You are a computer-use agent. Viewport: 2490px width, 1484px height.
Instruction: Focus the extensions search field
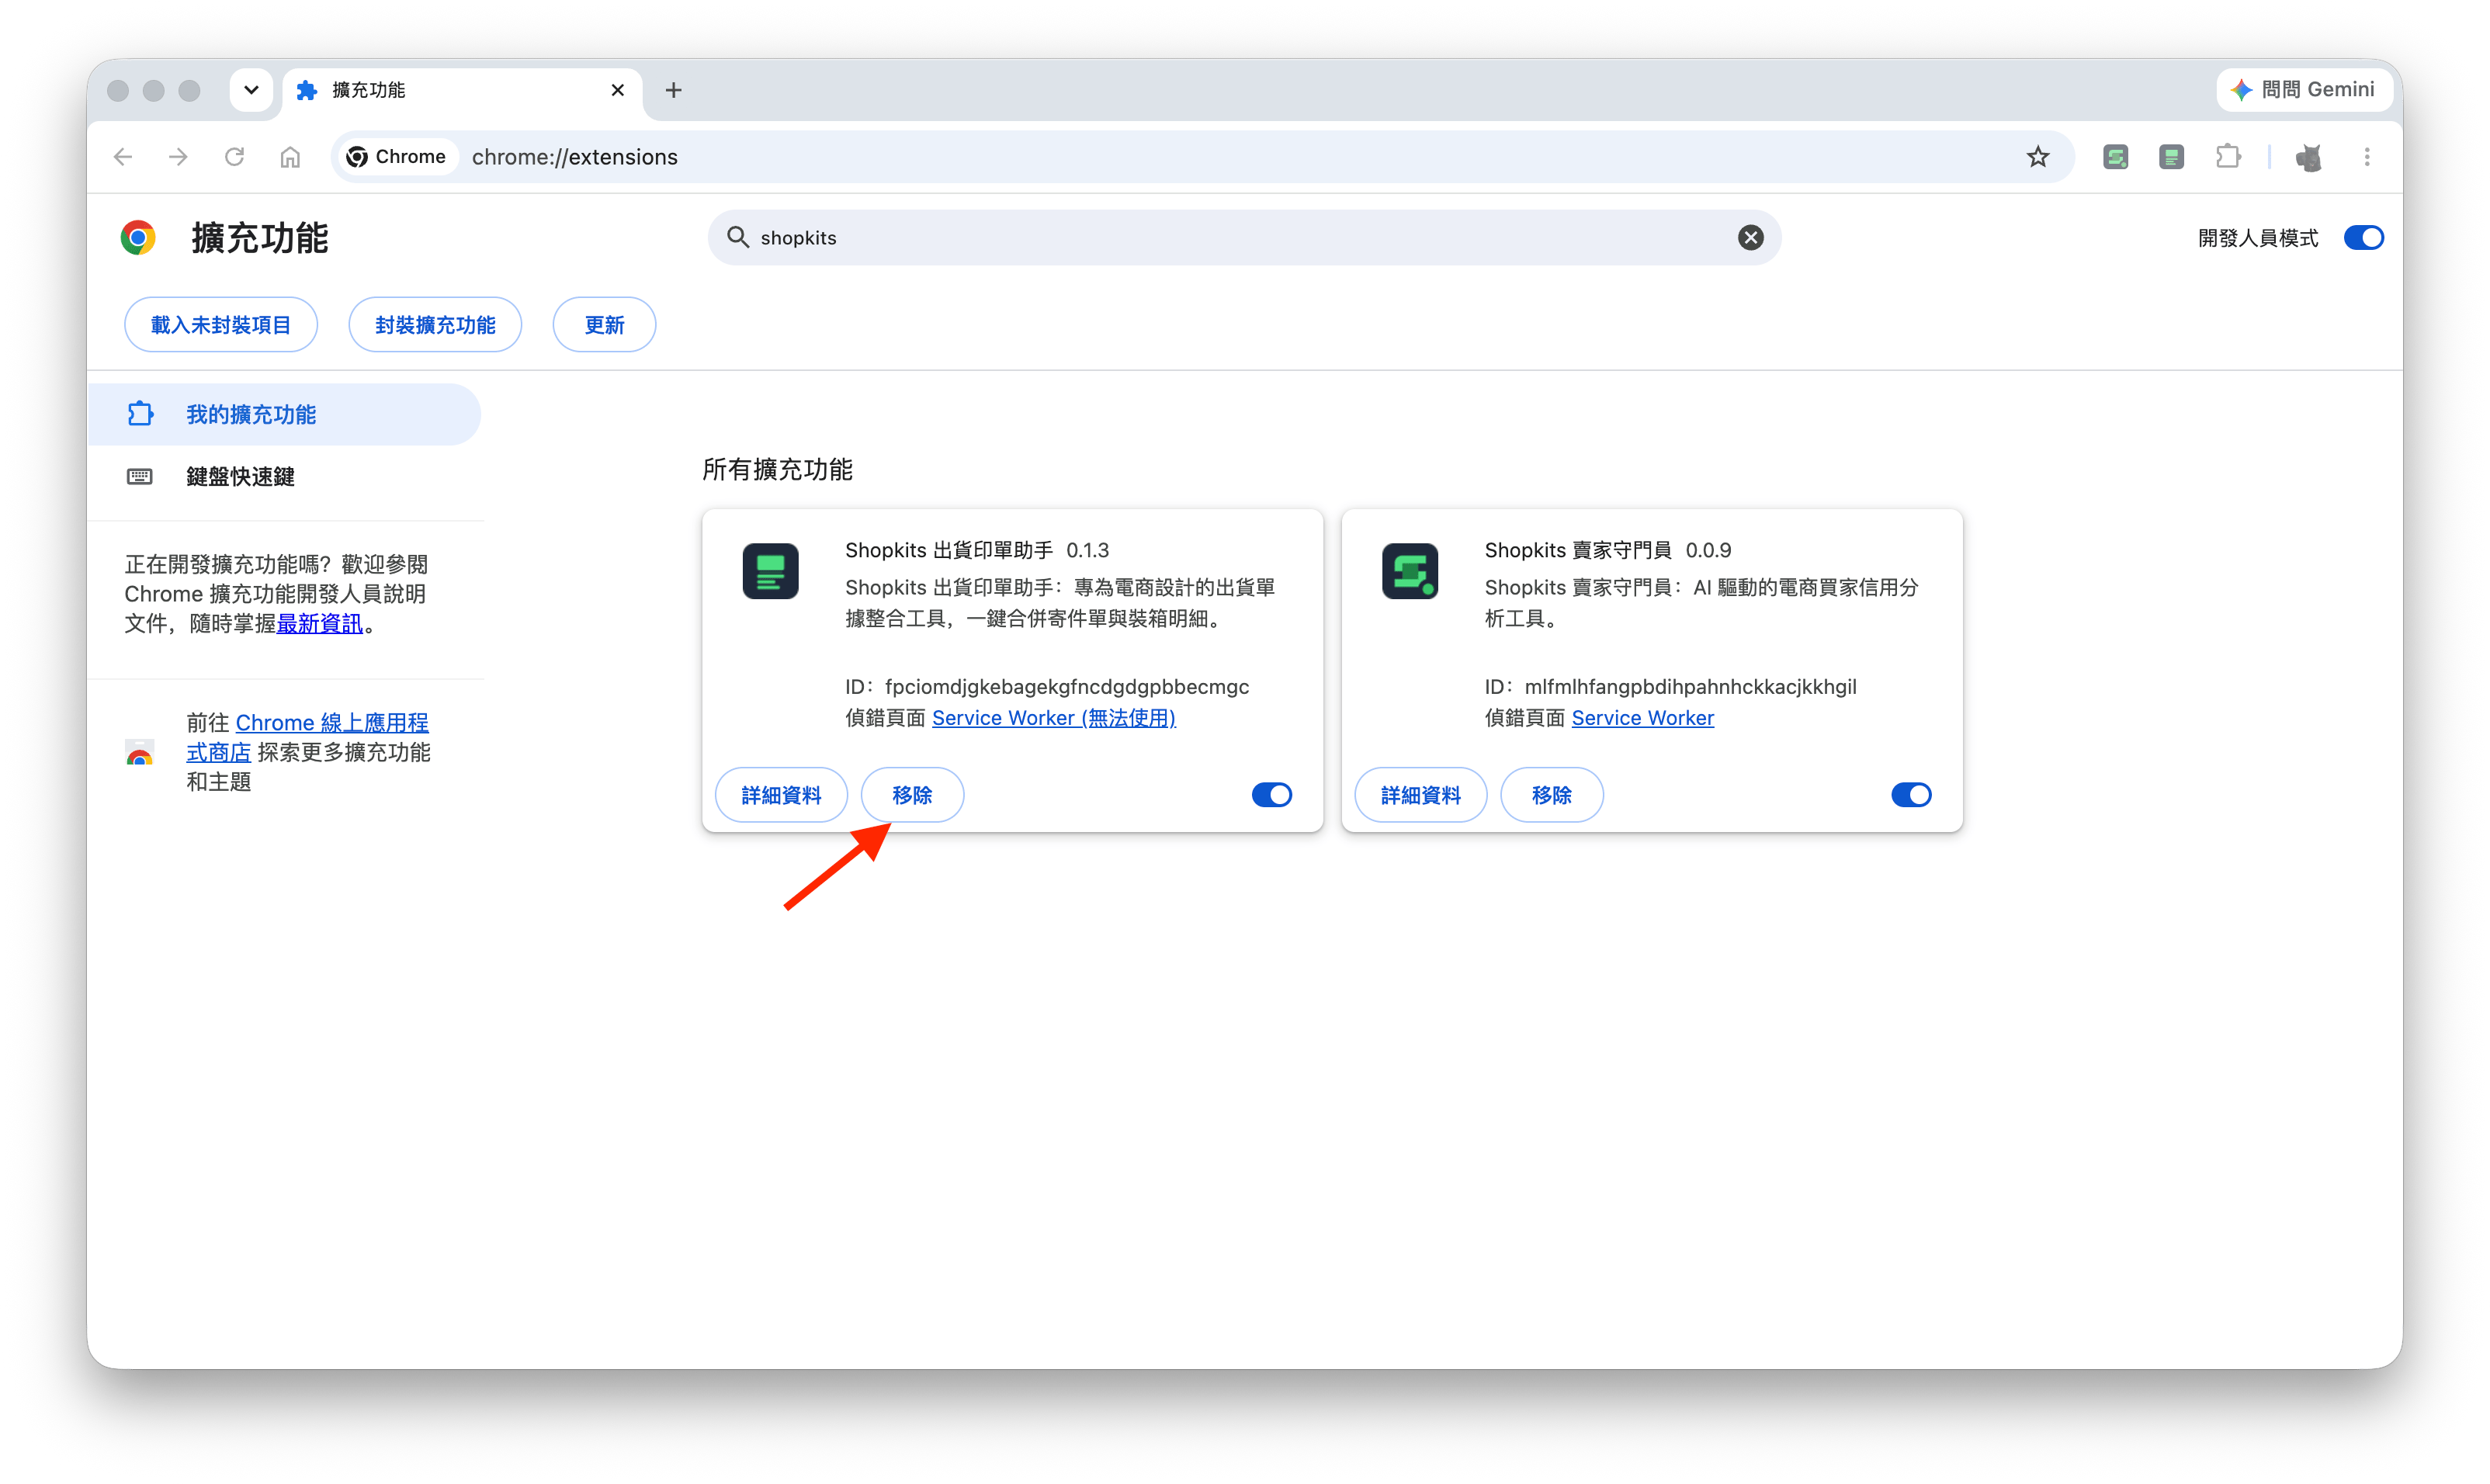(1244, 238)
